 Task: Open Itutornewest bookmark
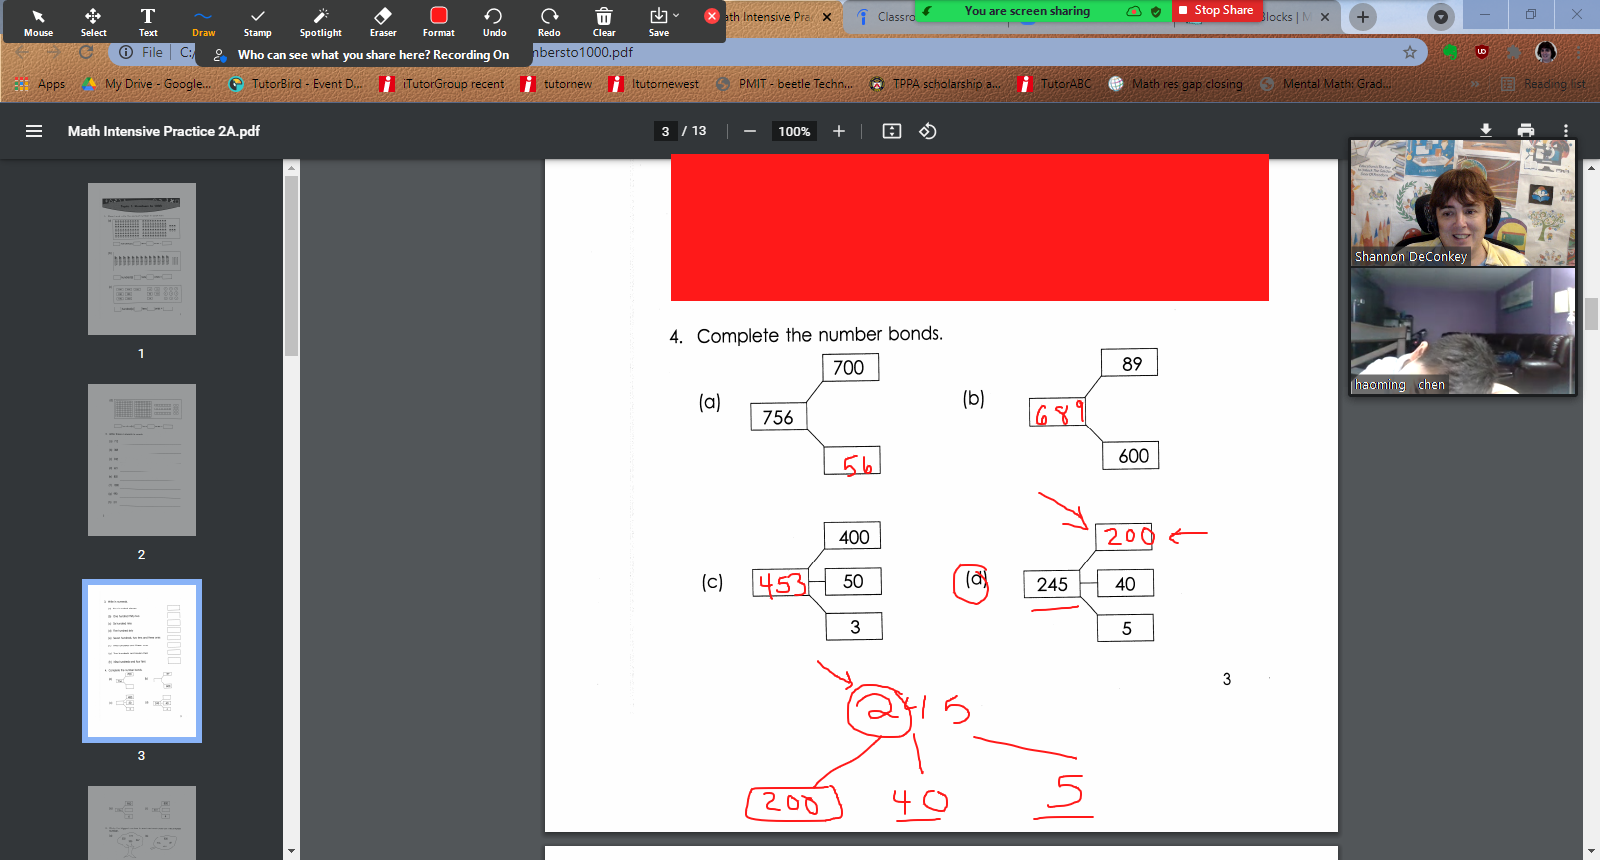point(654,84)
